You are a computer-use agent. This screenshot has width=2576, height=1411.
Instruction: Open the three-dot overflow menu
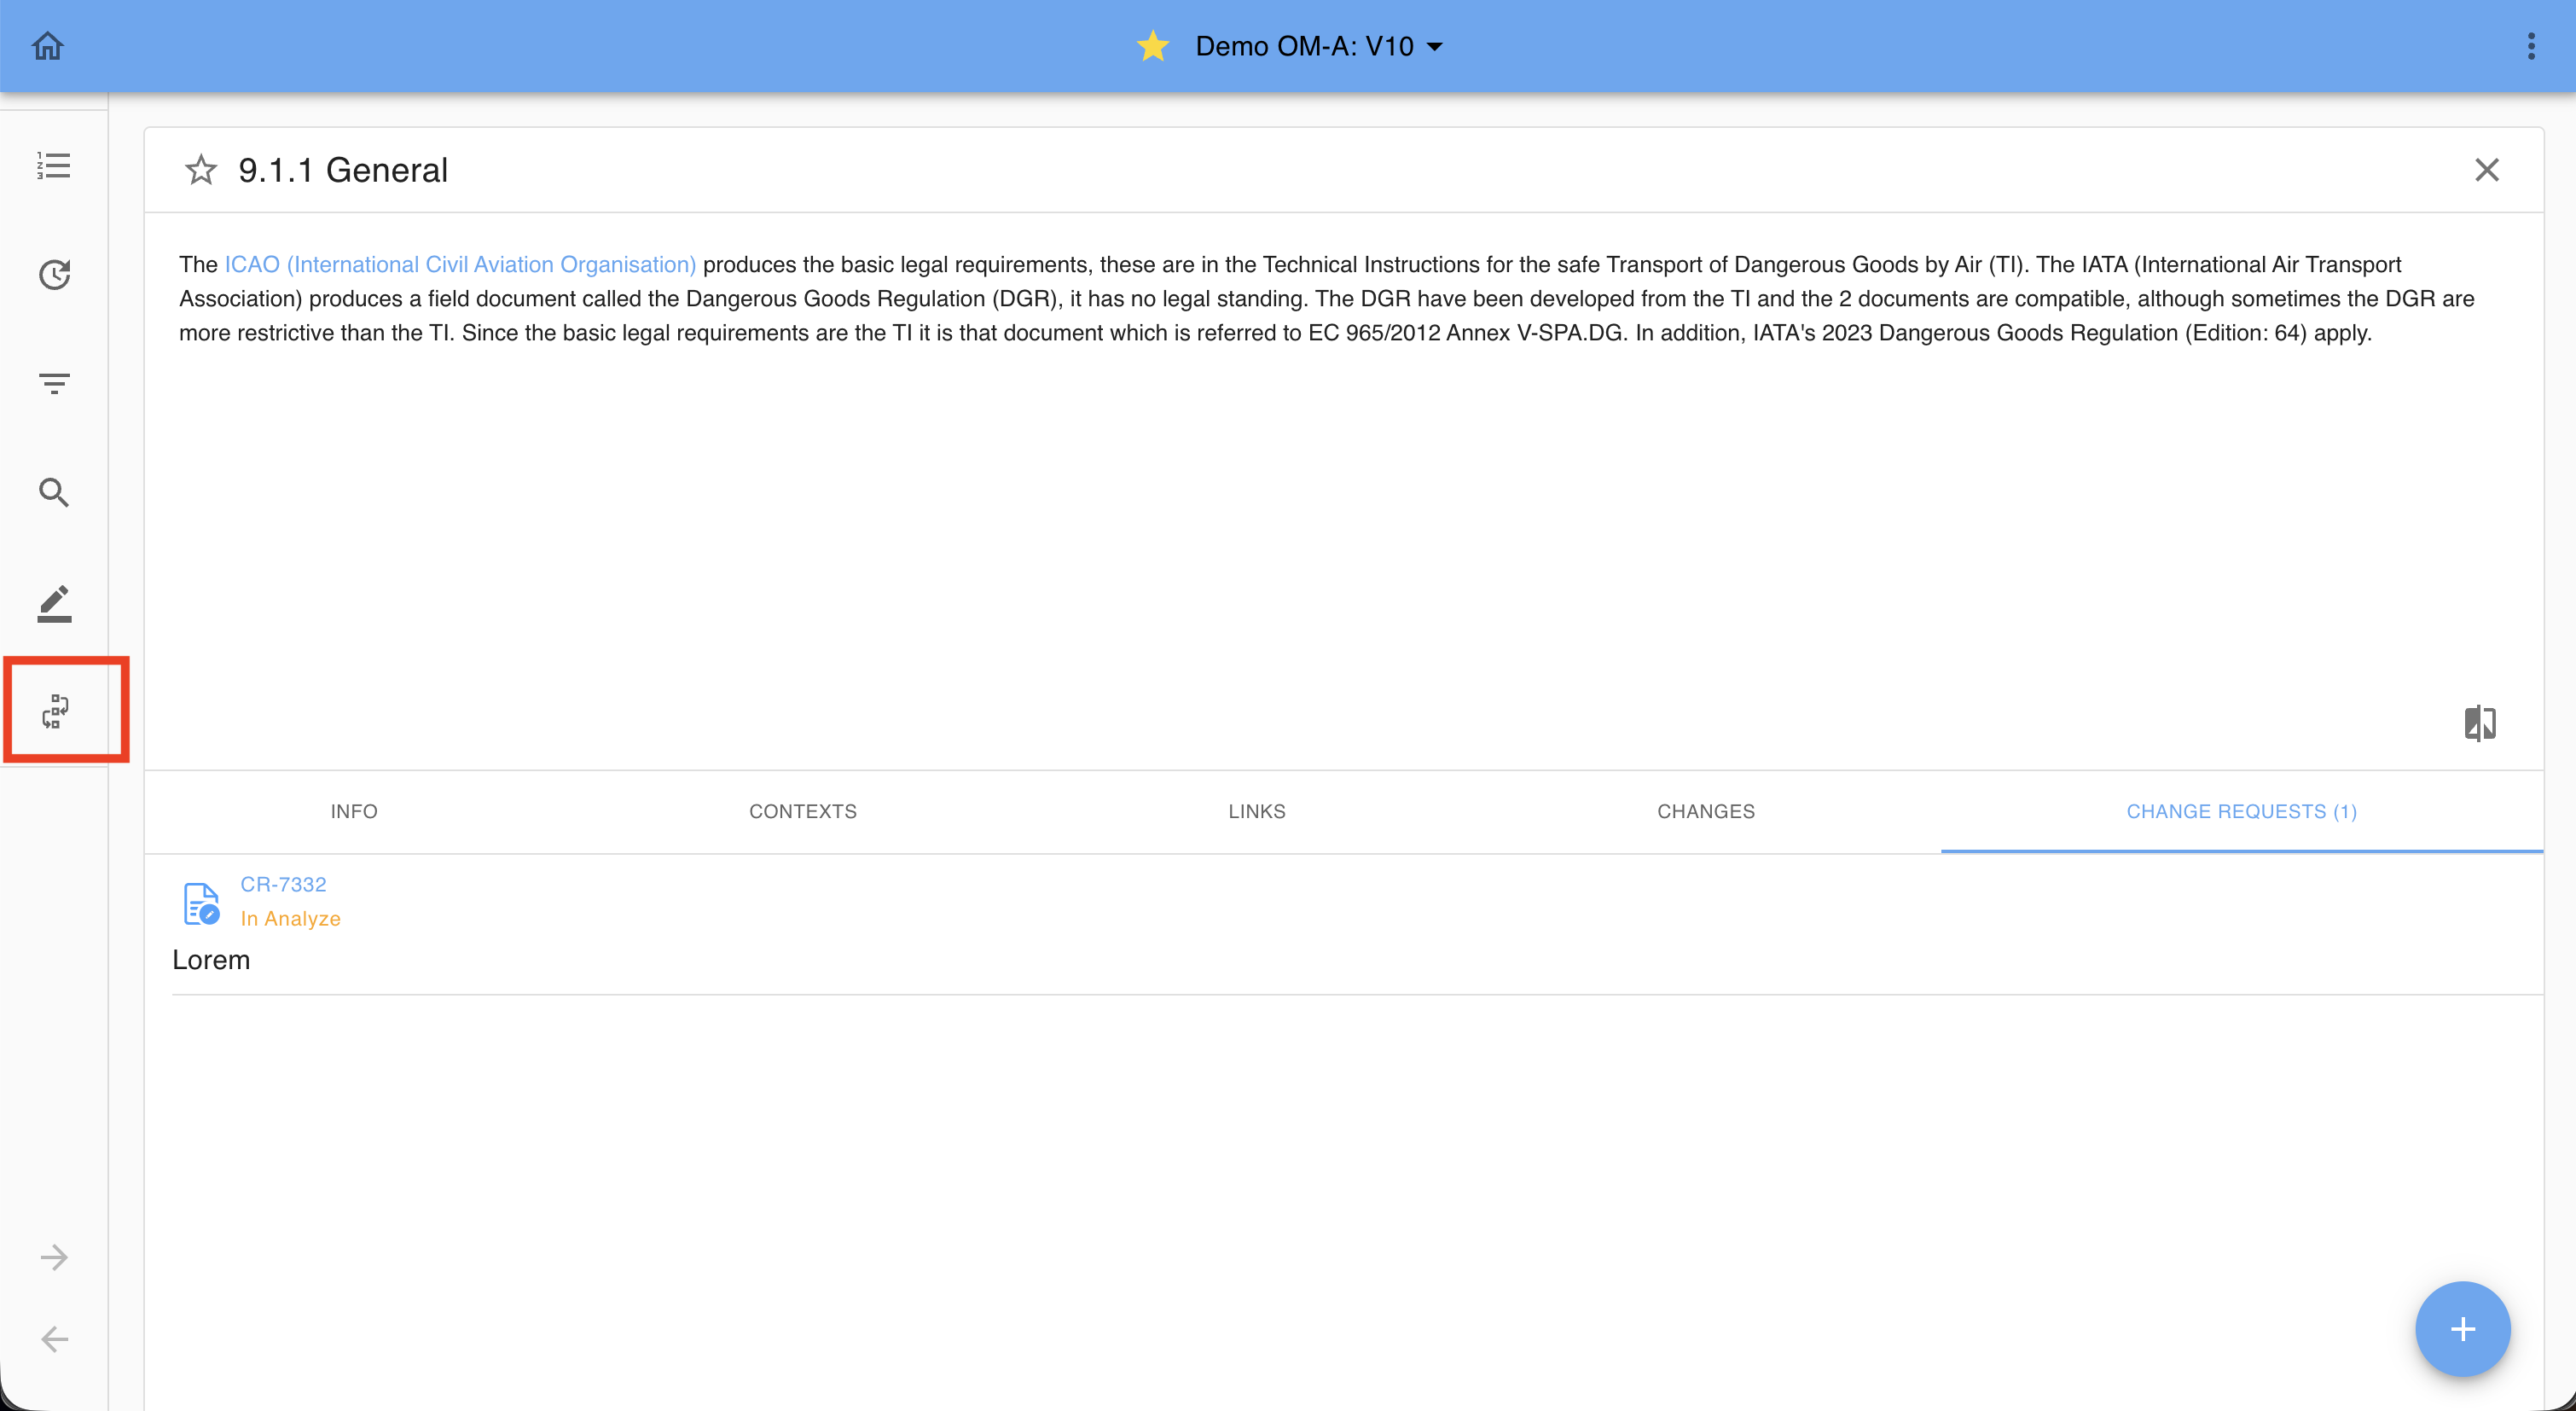click(2531, 46)
